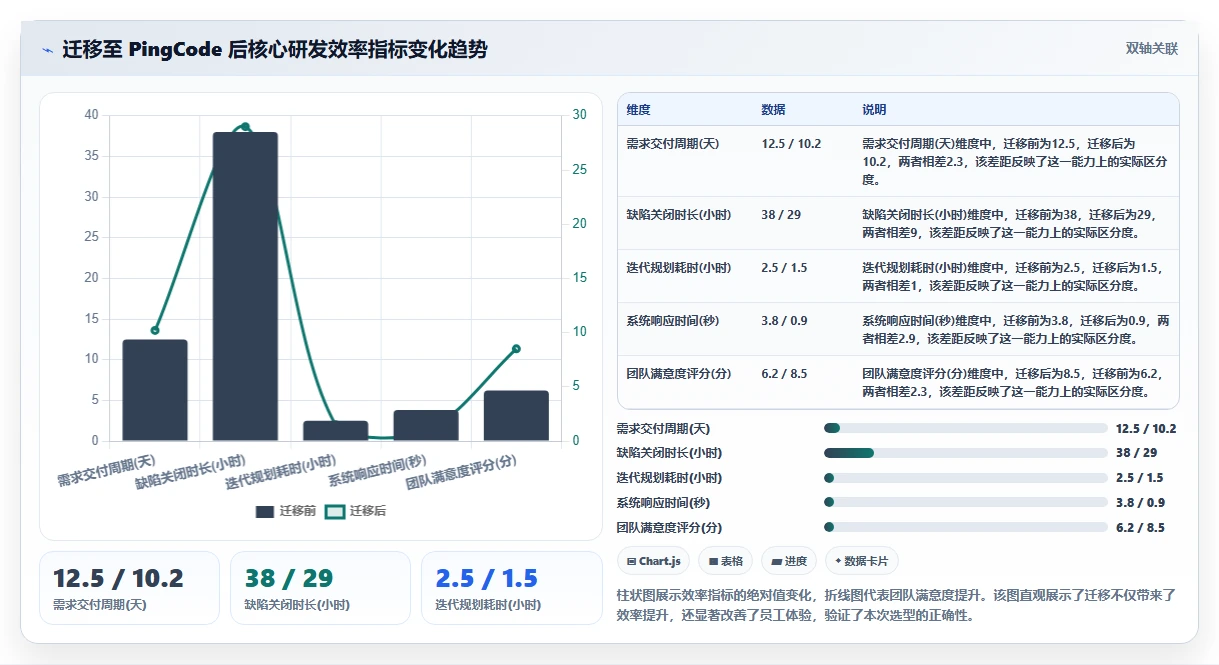Click table cell 3.8 / 0.9
1219x665 pixels.
(783, 321)
